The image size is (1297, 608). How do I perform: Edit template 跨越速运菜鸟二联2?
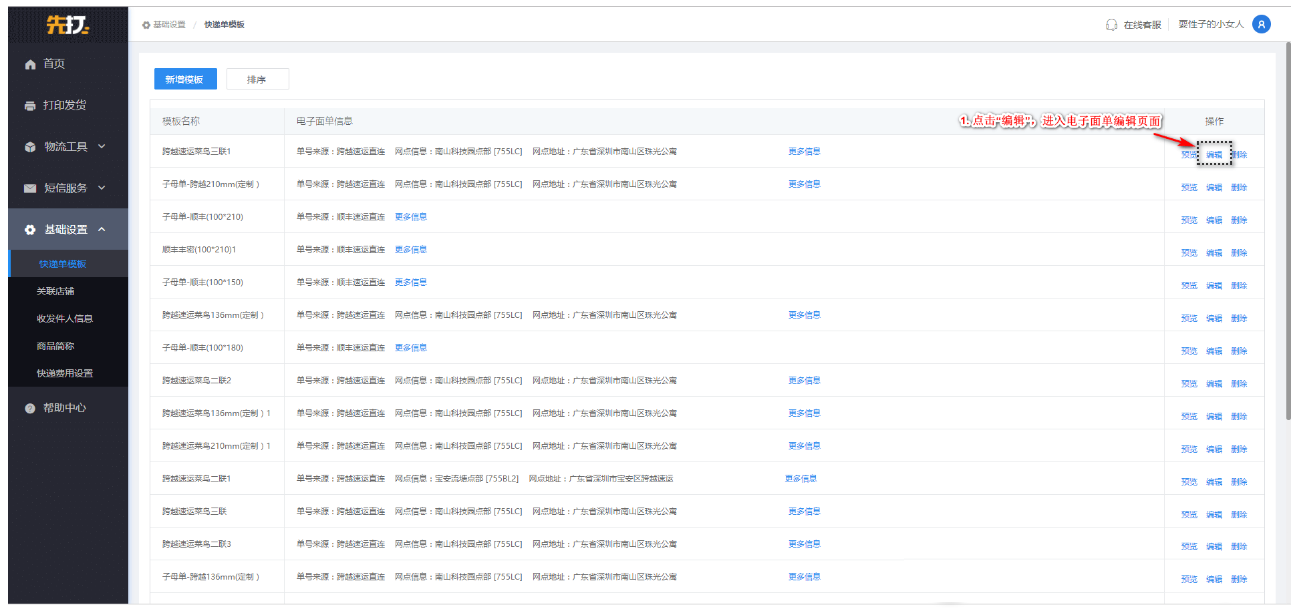coord(1214,383)
